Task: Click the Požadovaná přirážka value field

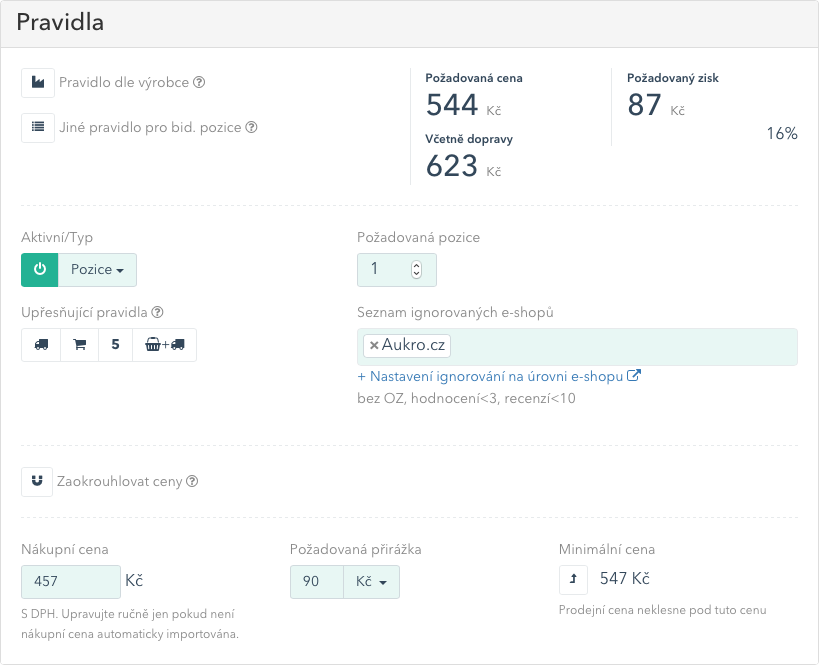Action: point(317,581)
